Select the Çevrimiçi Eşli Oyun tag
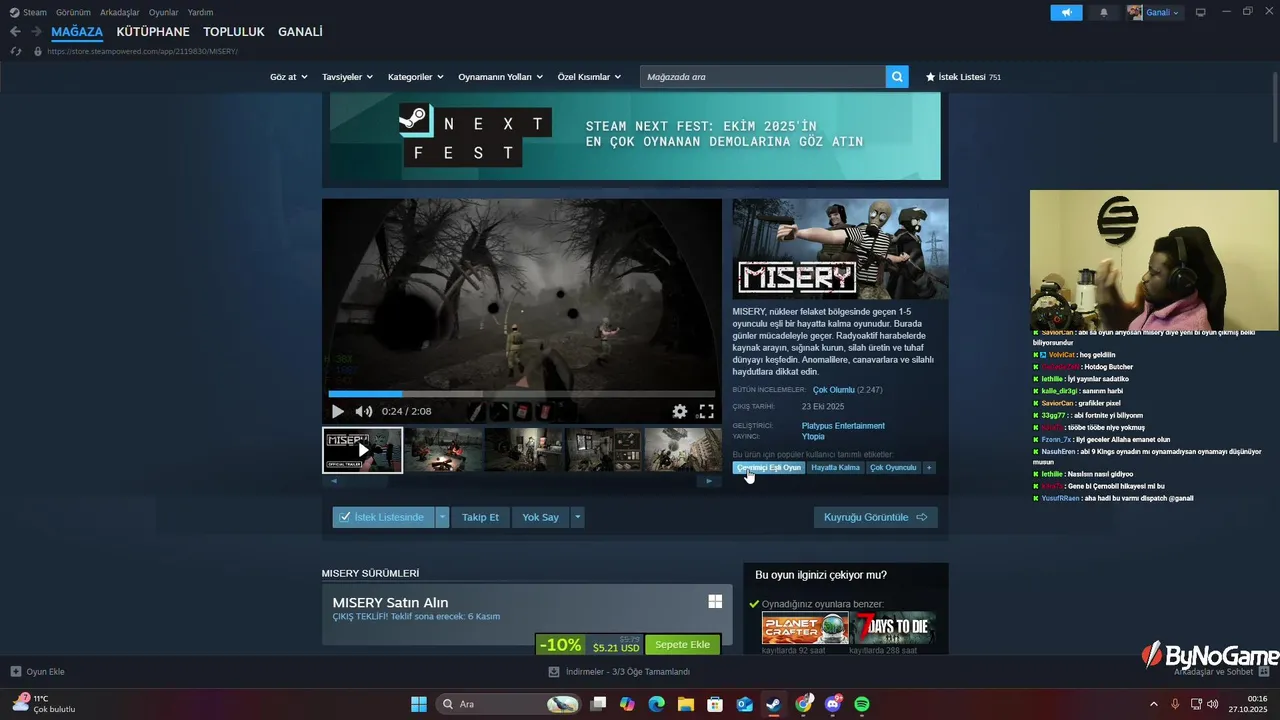1280x720 pixels. (769, 467)
